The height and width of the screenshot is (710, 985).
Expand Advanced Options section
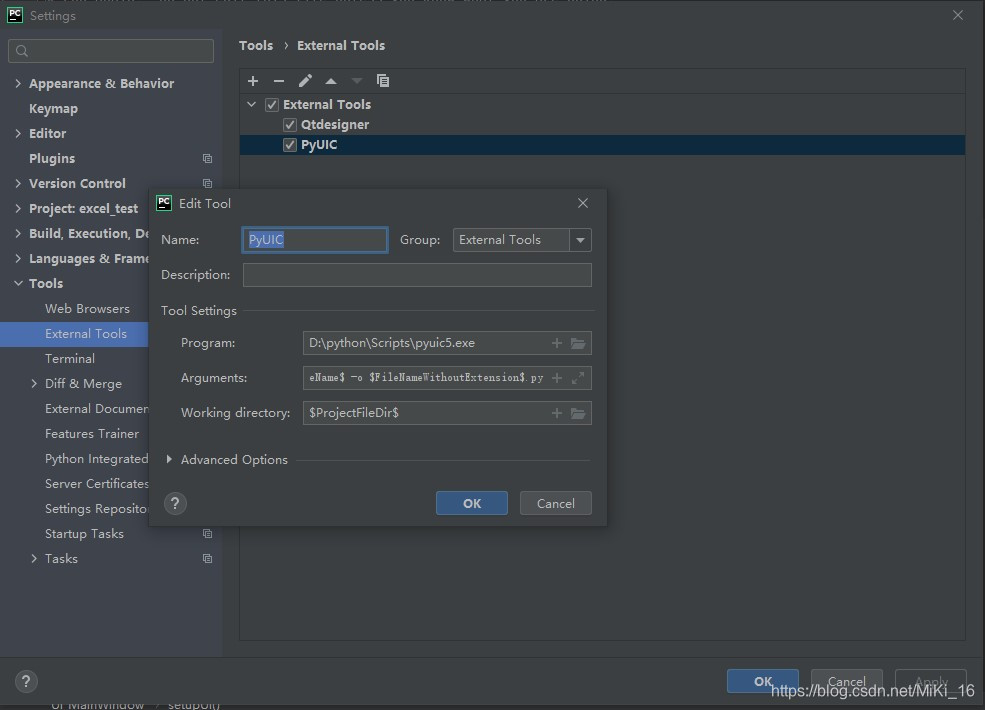click(169, 459)
